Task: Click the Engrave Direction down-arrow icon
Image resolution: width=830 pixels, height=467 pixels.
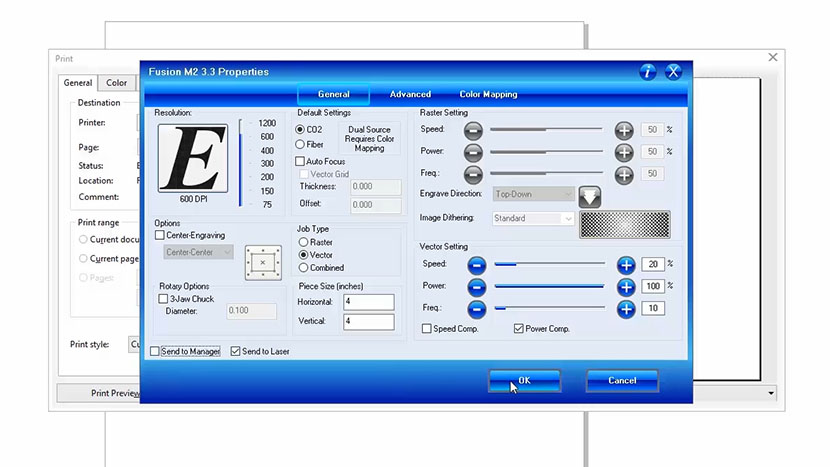Action: tap(590, 195)
